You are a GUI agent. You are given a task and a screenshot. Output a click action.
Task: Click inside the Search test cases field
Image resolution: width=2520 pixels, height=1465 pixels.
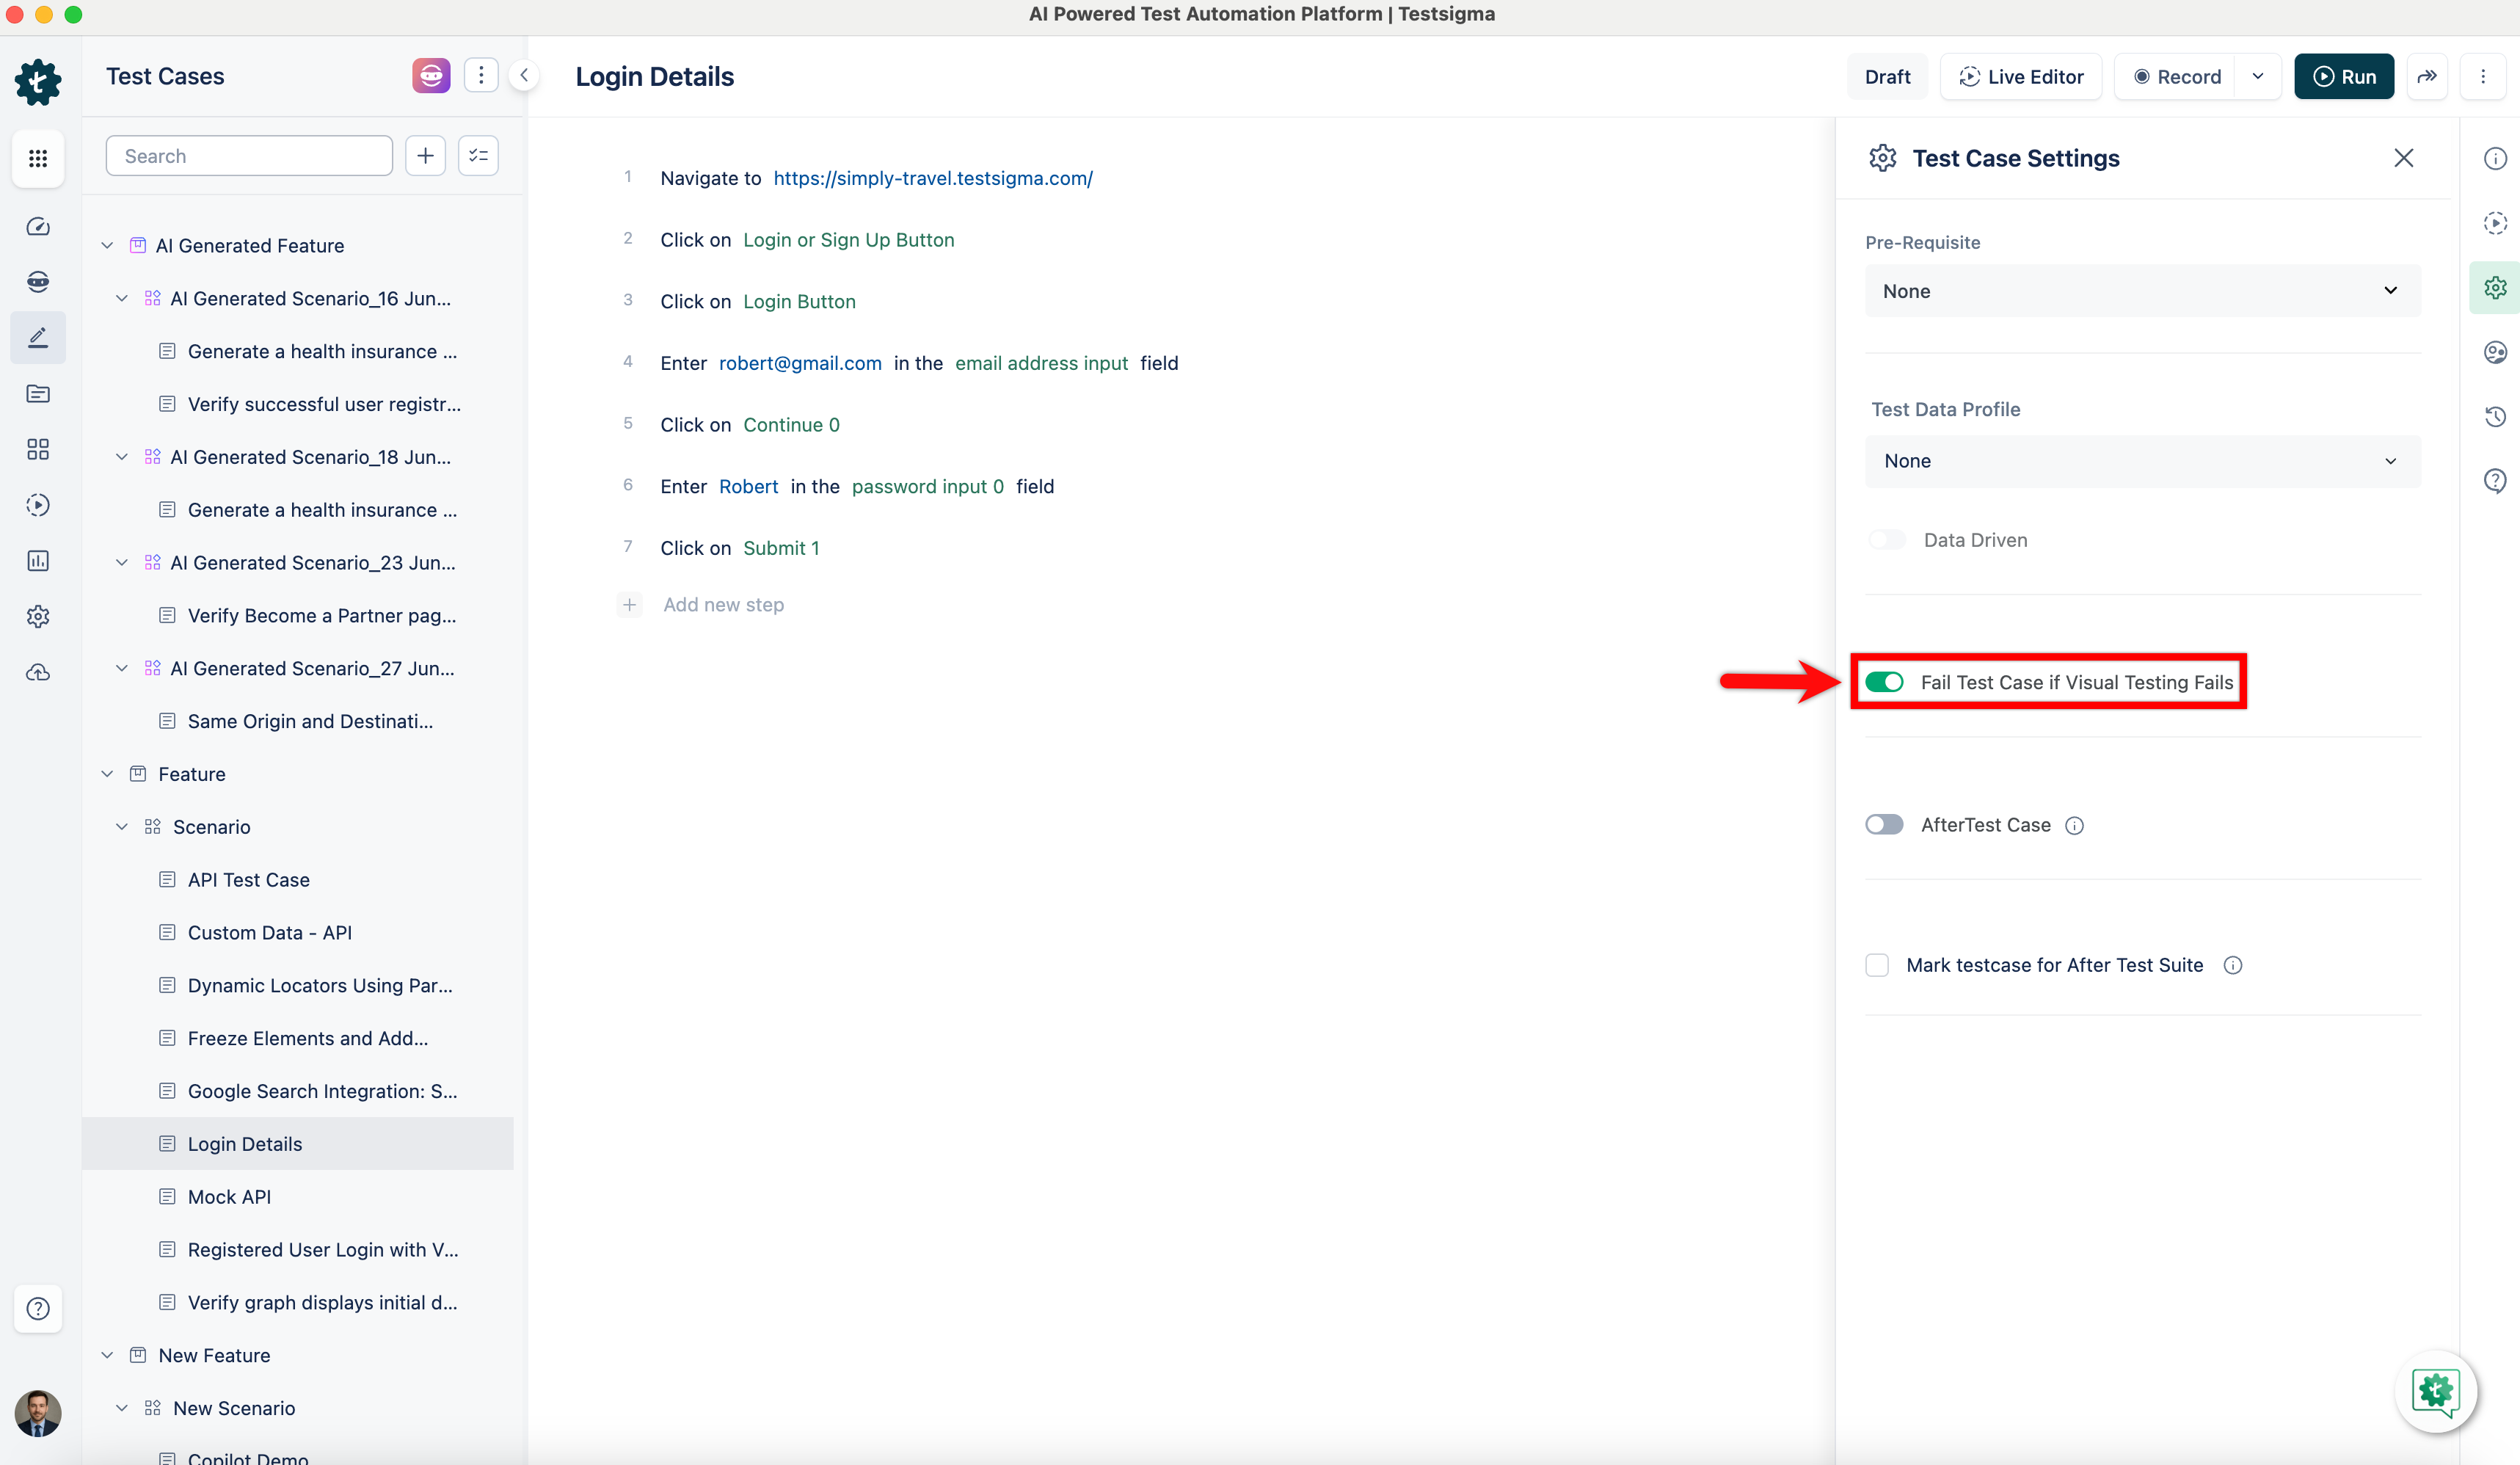point(248,155)
